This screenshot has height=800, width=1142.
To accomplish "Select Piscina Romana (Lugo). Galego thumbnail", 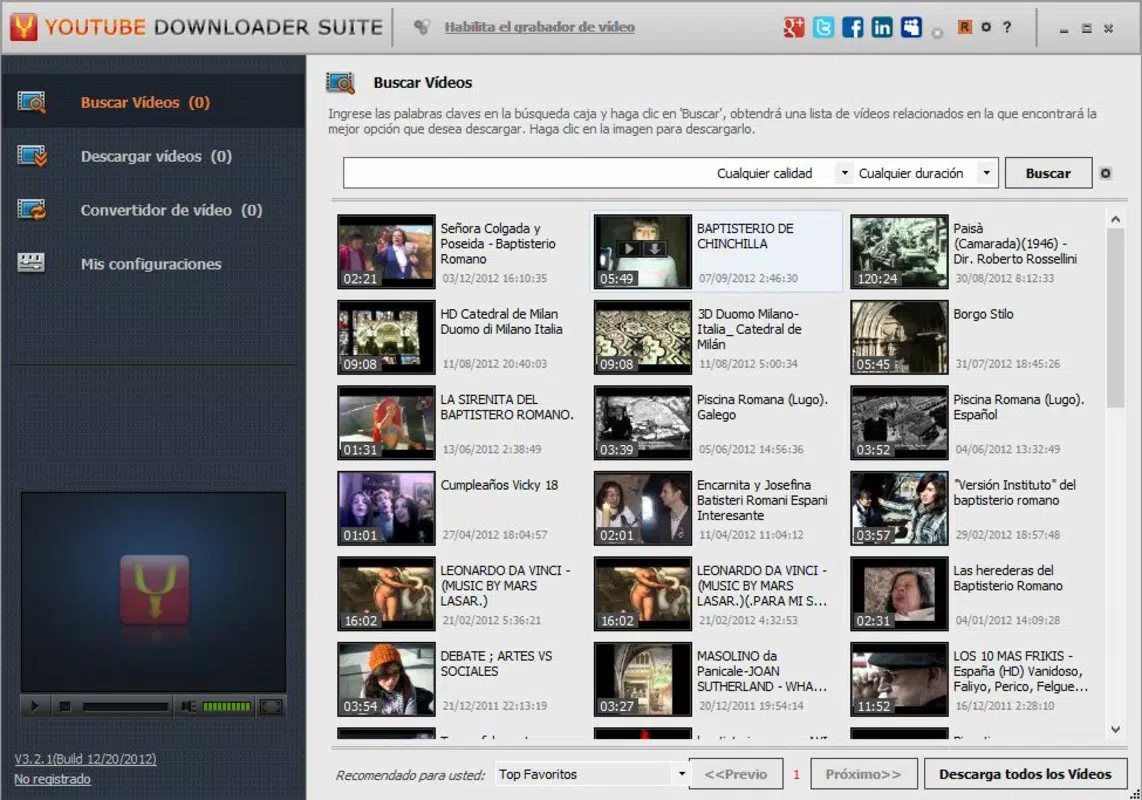I will click(642, 423).
